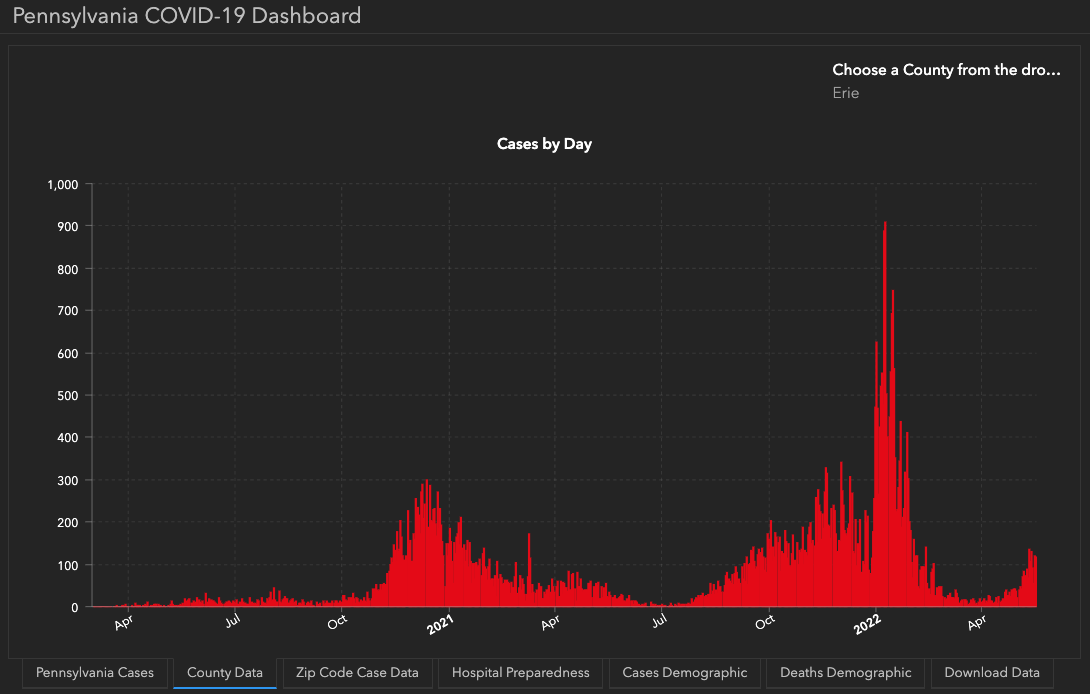1090x694 pixels.
Task: Click the Pennsylvania COVID-19 Dashboard title
Action: [187, 16]
